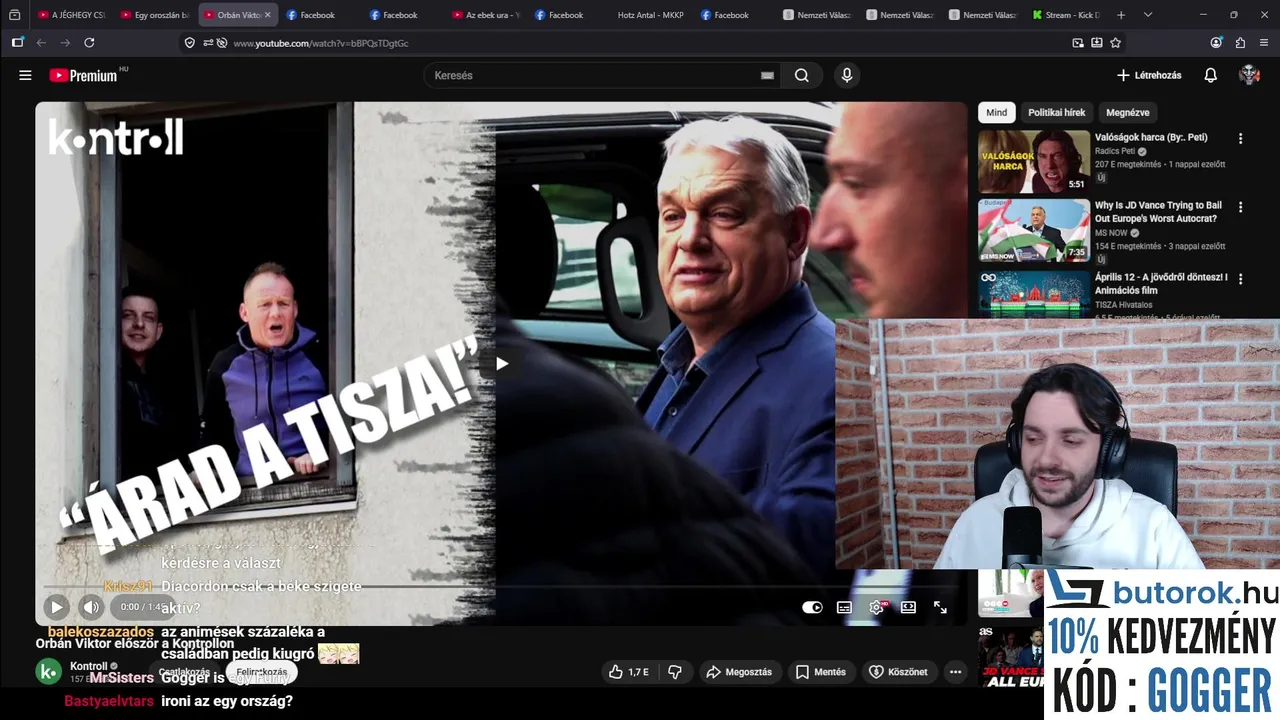Screen dimensions: 1280x720
Task: Open more options for JD Vance video
Action: (1240, 207)
